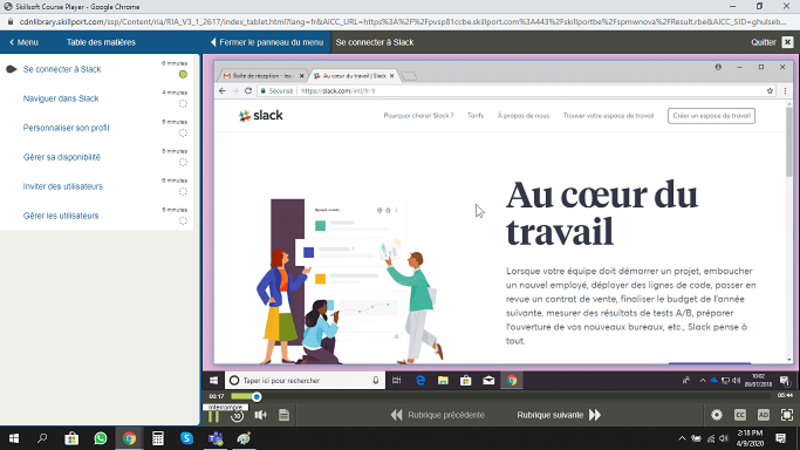Viewport: 800px width, 450px height.
Task: Open the video browser three-dot menu
Action: coord(785,91)
